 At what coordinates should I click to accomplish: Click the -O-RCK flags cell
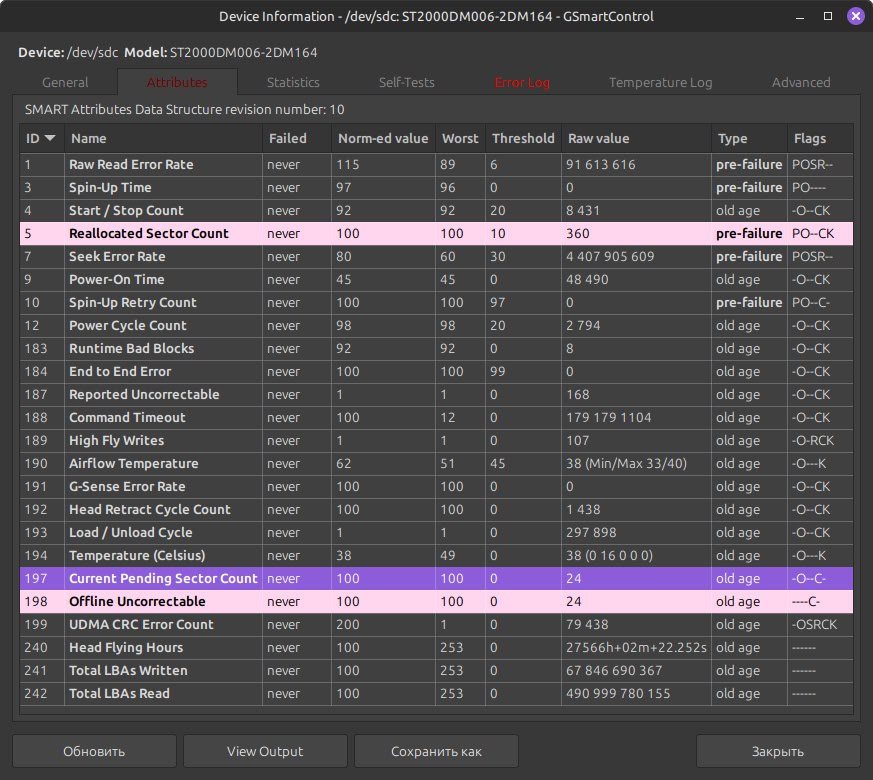[x=813, y=440]
